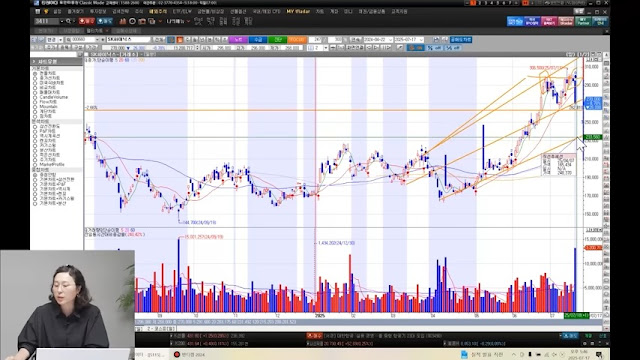Select the first radio button under 기본차트 section

coord(35,73)
